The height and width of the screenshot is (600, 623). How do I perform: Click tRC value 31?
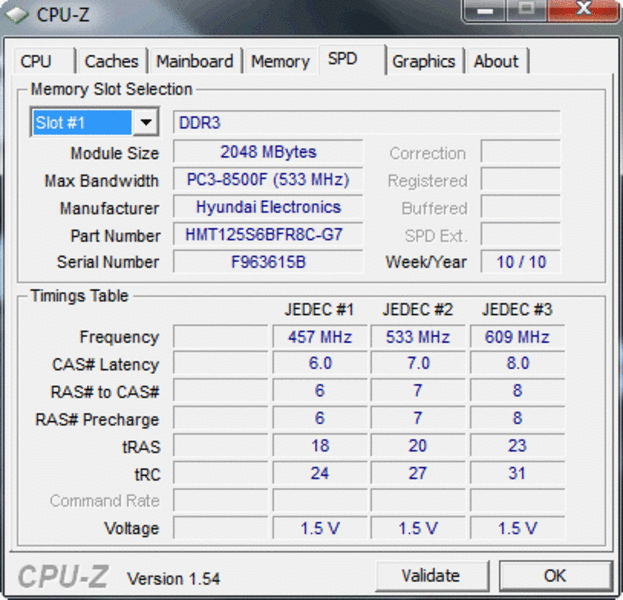[517, 473]
